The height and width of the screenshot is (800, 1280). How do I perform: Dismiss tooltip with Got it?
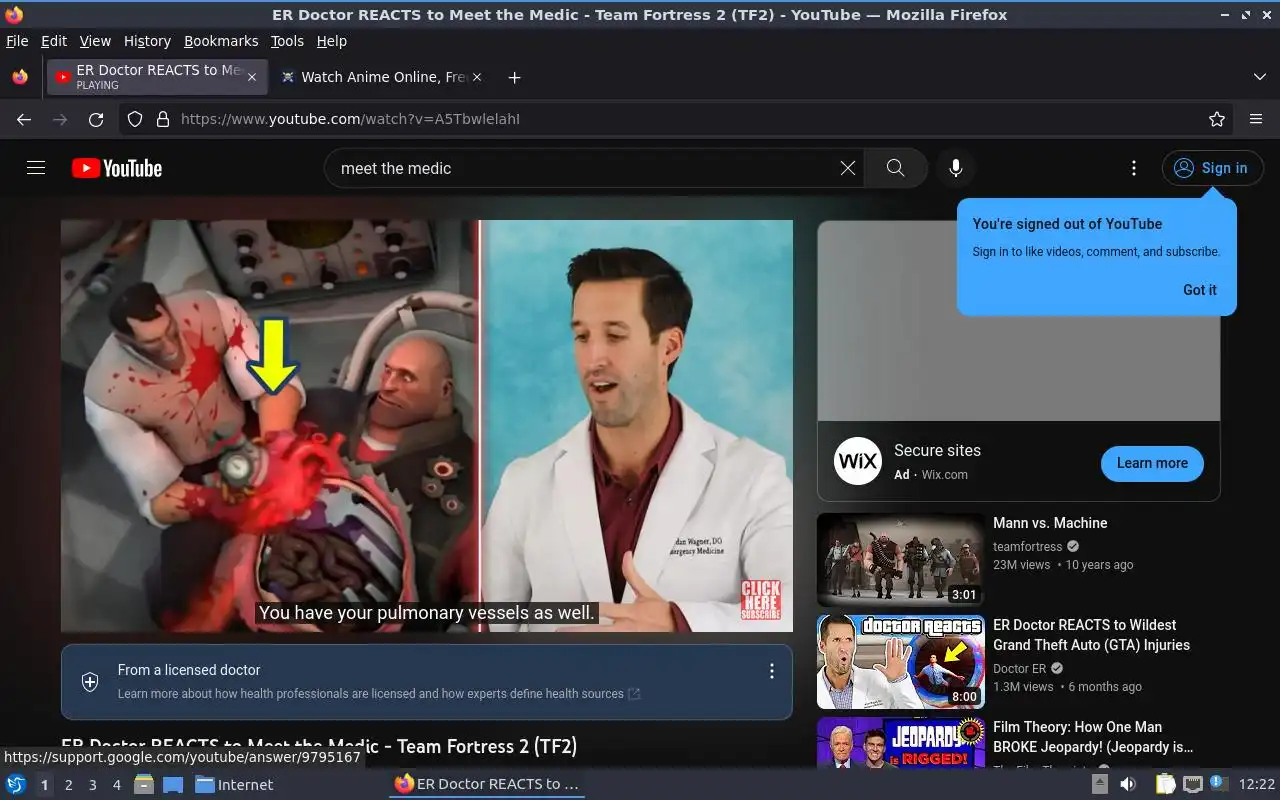click(1199, 290)
